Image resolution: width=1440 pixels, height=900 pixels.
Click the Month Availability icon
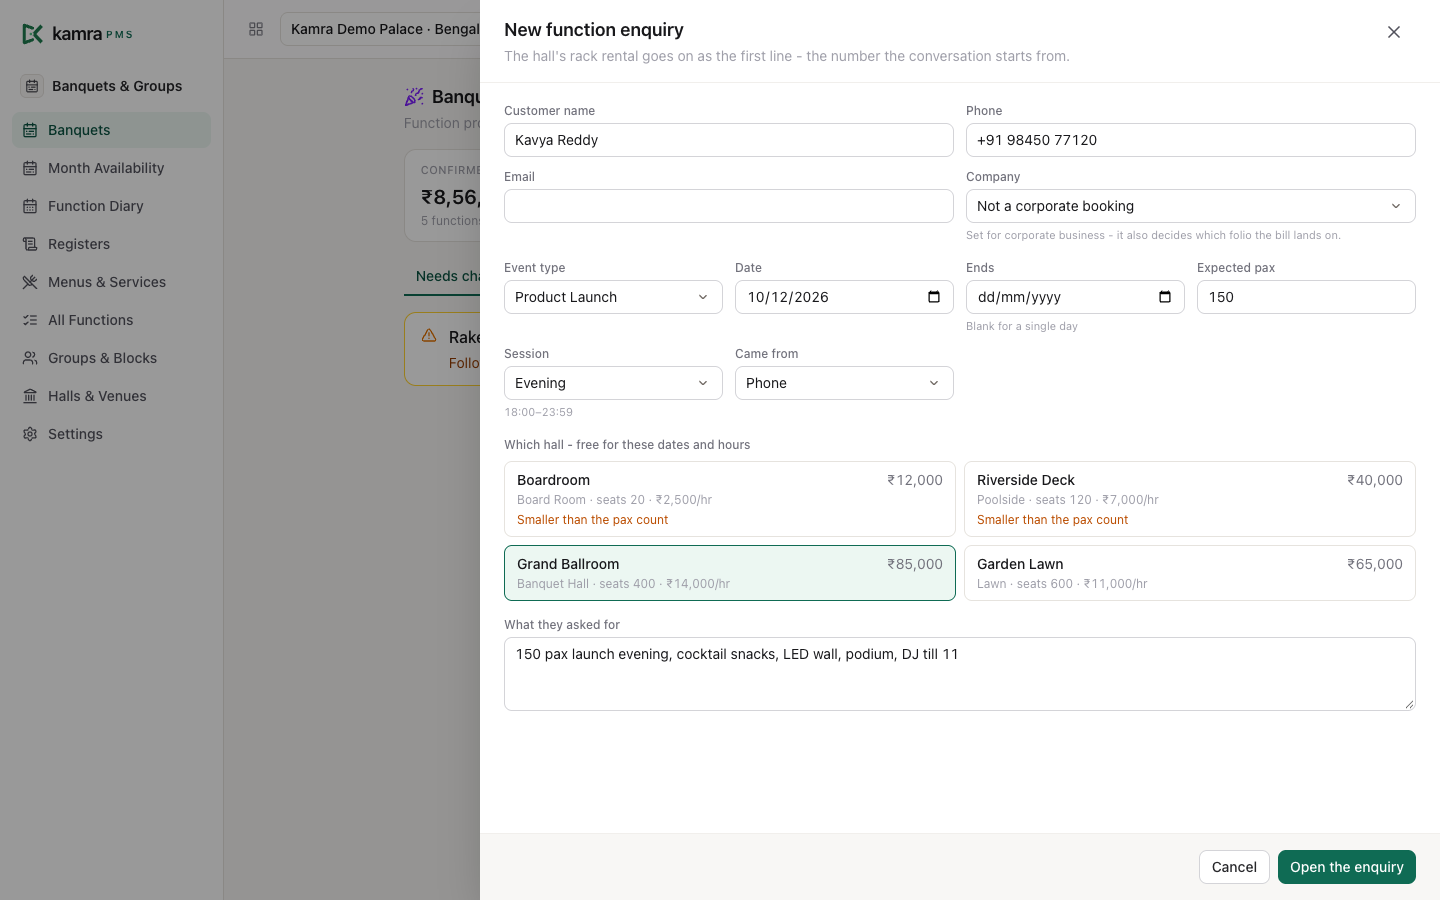(x=30, y=168)
